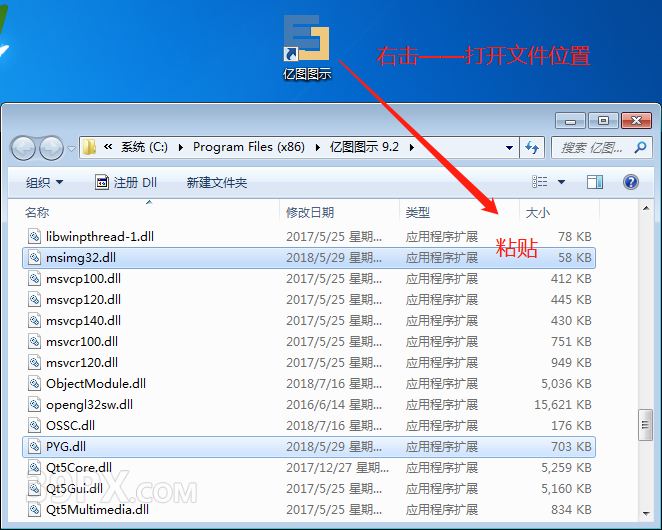Select Qt5Gui.dll file
The width and height of the screenshot is (662, 530).
click(309, 489)
